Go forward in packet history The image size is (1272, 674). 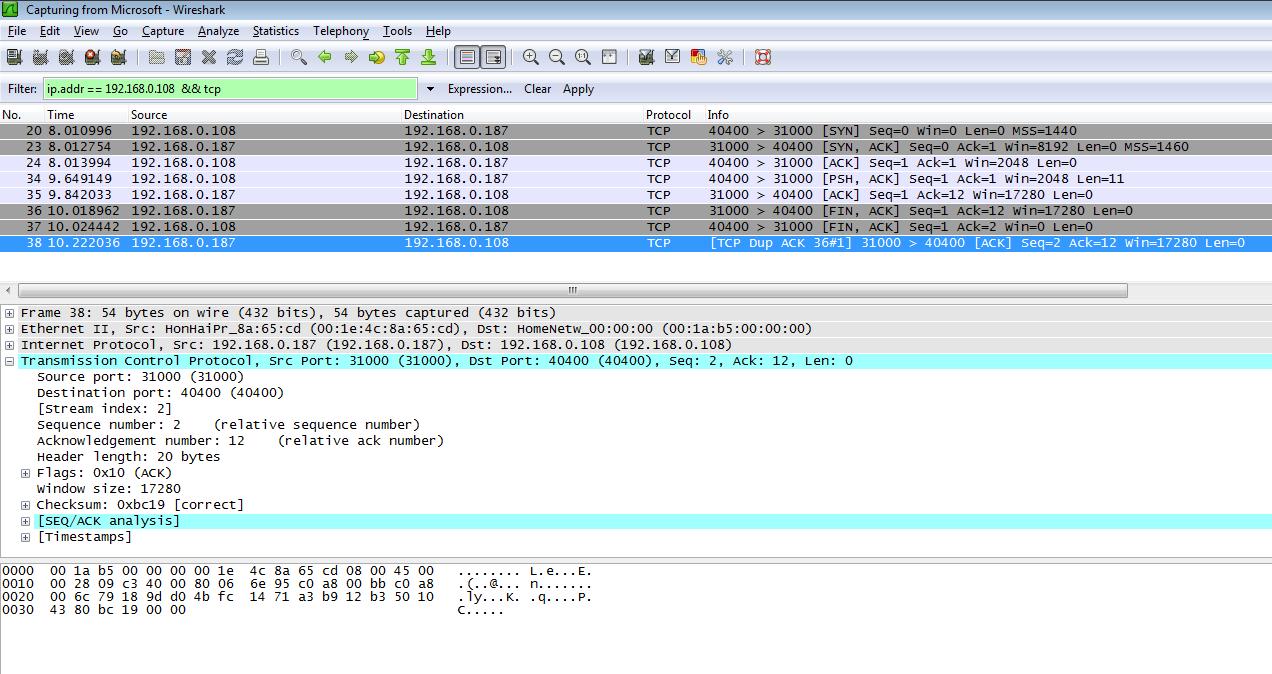coord(351,57)
